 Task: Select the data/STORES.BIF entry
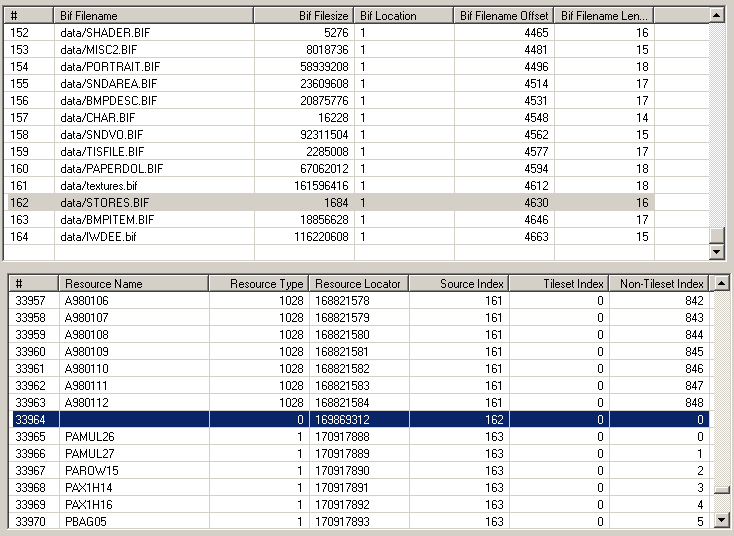pos(330,203)
